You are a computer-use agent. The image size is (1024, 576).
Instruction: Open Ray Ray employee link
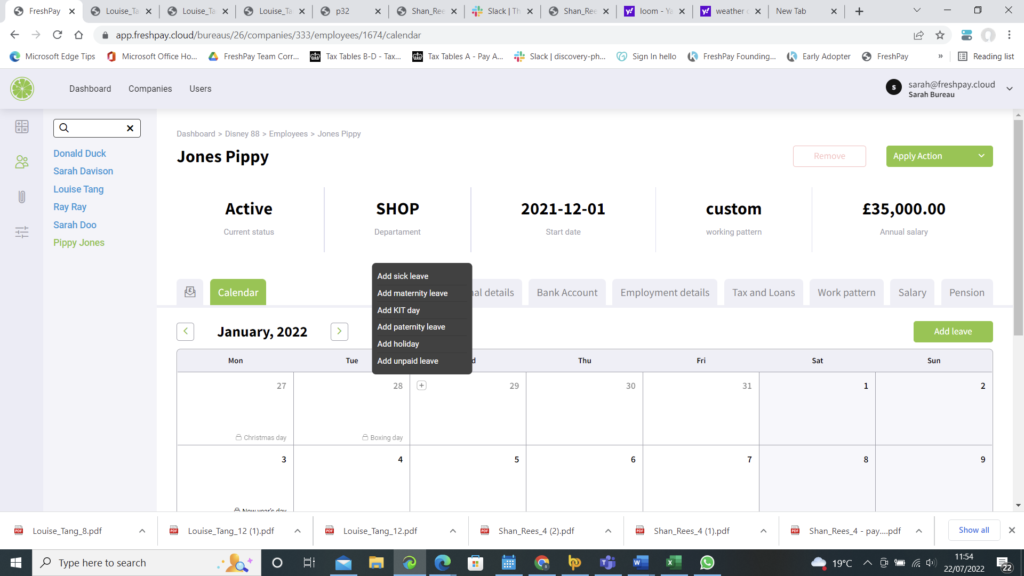[x=70, y=207]
